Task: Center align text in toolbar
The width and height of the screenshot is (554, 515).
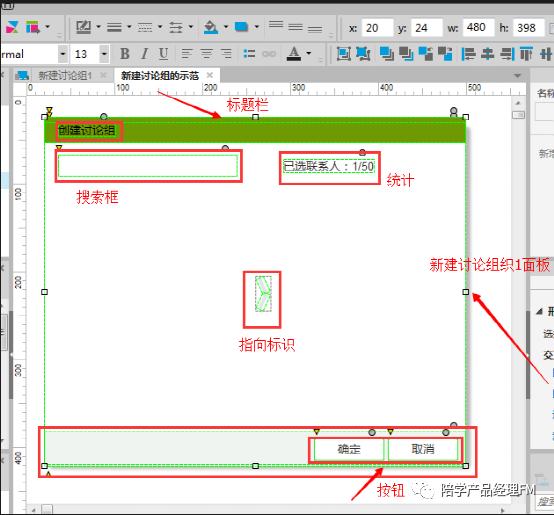Action: click(x=206, y=54)
